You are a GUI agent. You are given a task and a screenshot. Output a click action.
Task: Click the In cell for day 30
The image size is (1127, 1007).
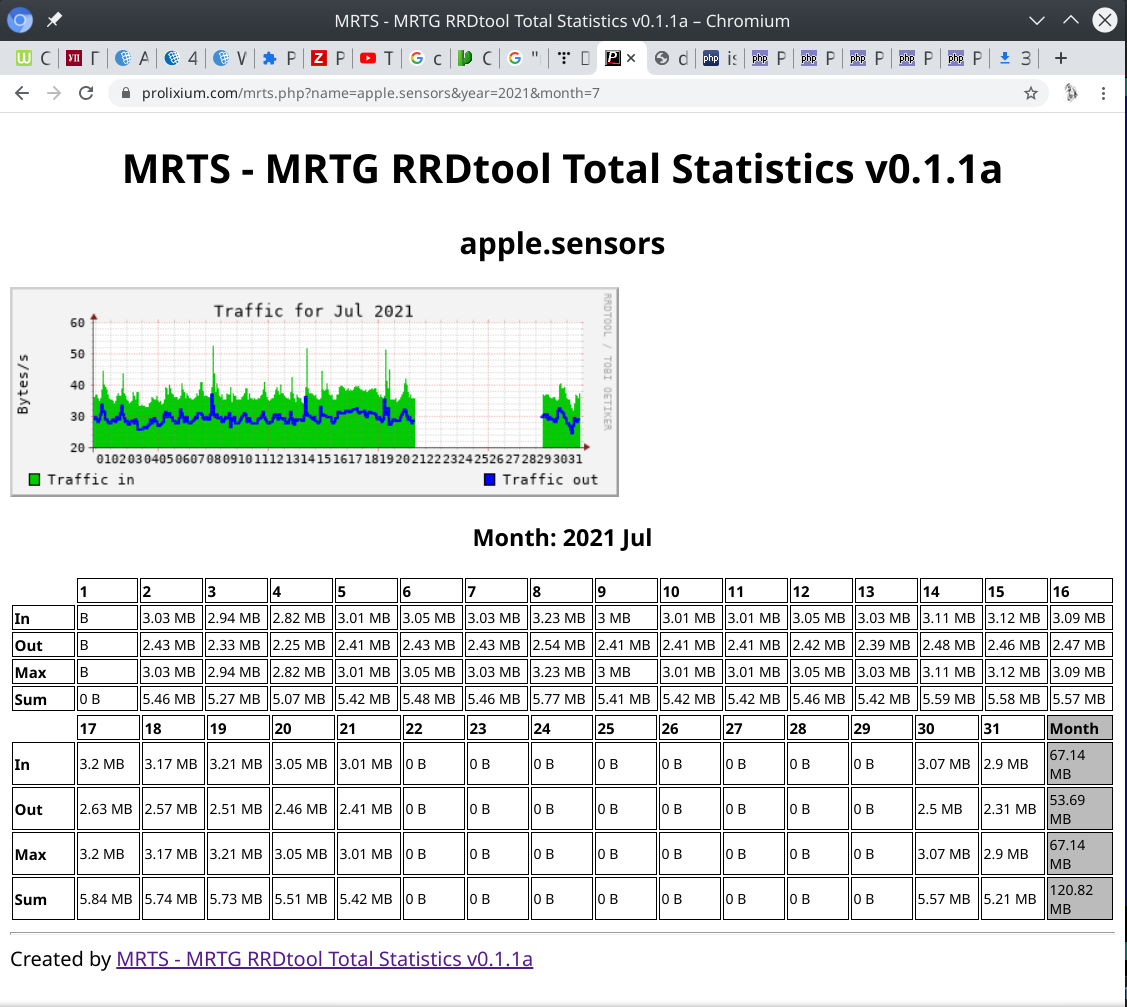(x=947, y=764)
